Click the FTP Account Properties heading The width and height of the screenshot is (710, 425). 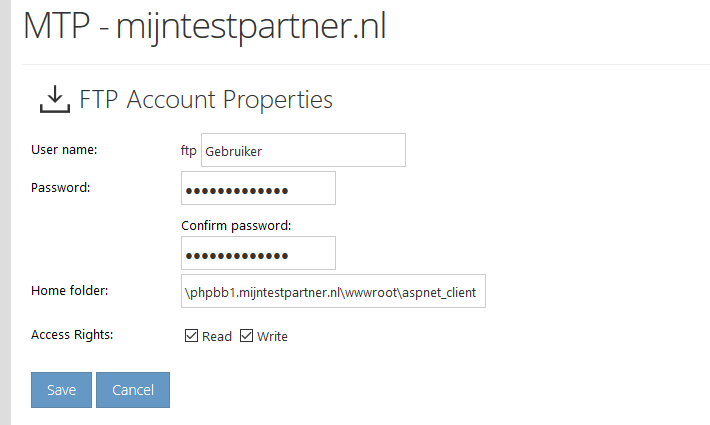pos(206,100)
